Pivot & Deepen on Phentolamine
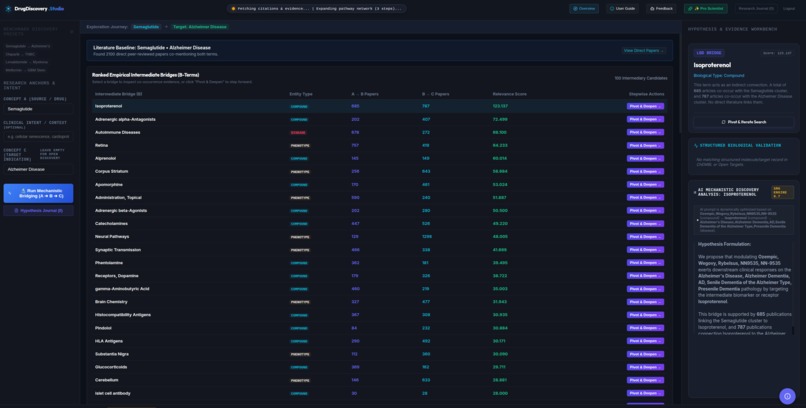This screenshot has height=408, width=806. 645,263
